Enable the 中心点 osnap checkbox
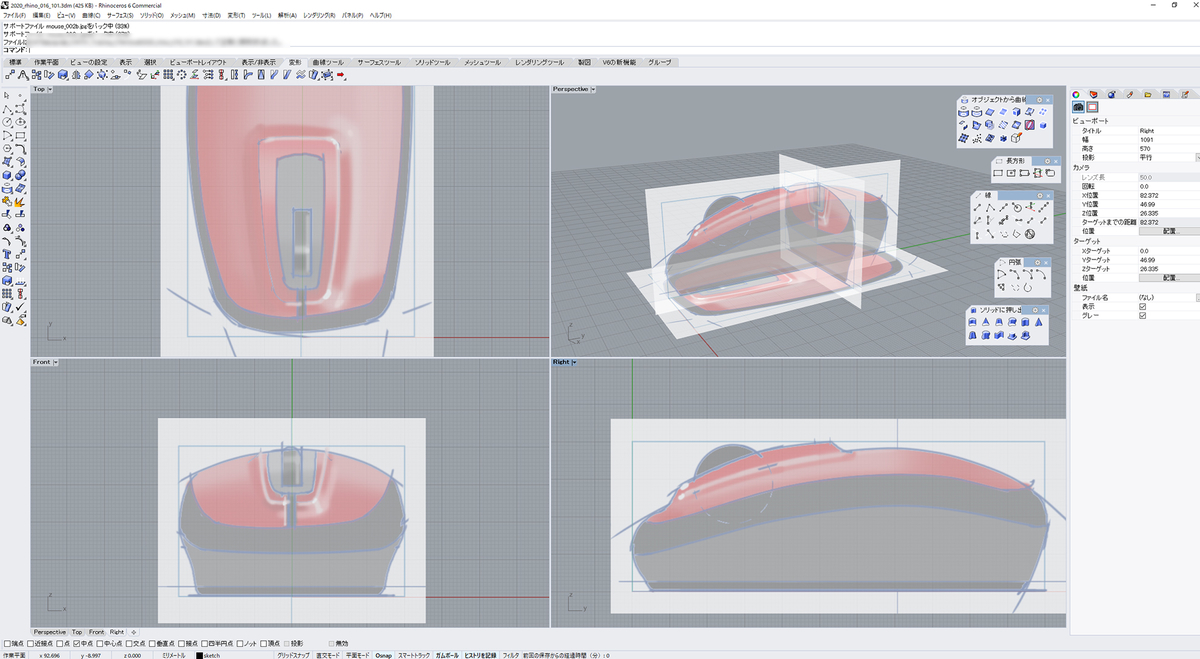This screenshot has height=659, width=1200. [x=99, y=643]
